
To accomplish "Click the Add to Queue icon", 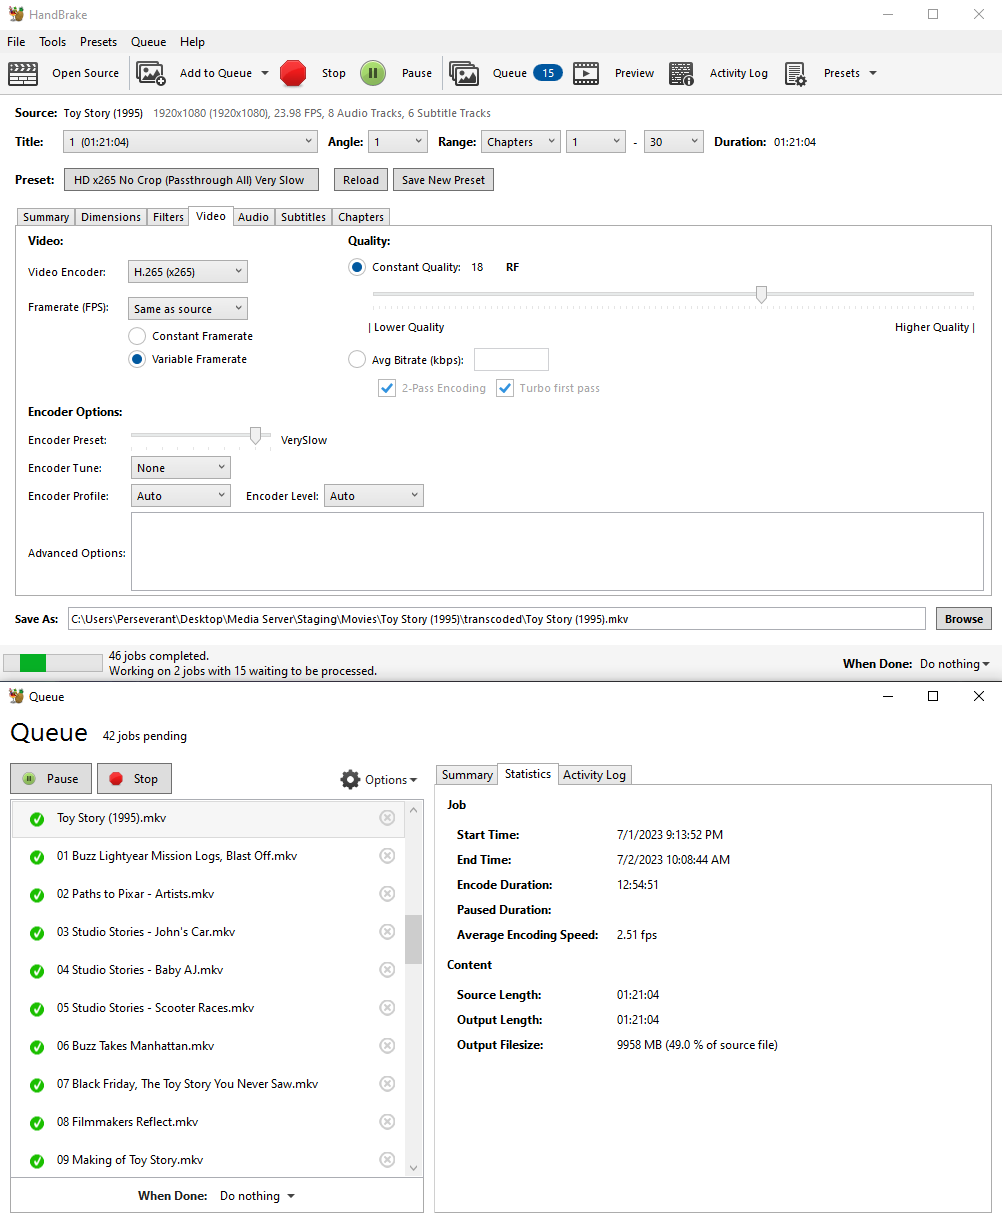I will pyautogui.click(x=151, y=73).
